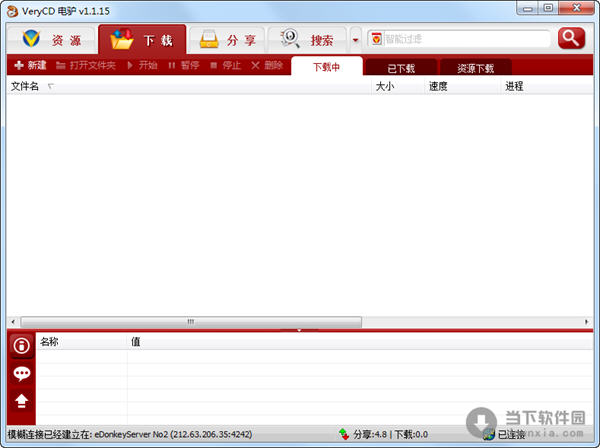The height and width of the screenshot is (448, 600).
Task: Click the horizontal scrollbar left arrow
Action: point(13,322)
